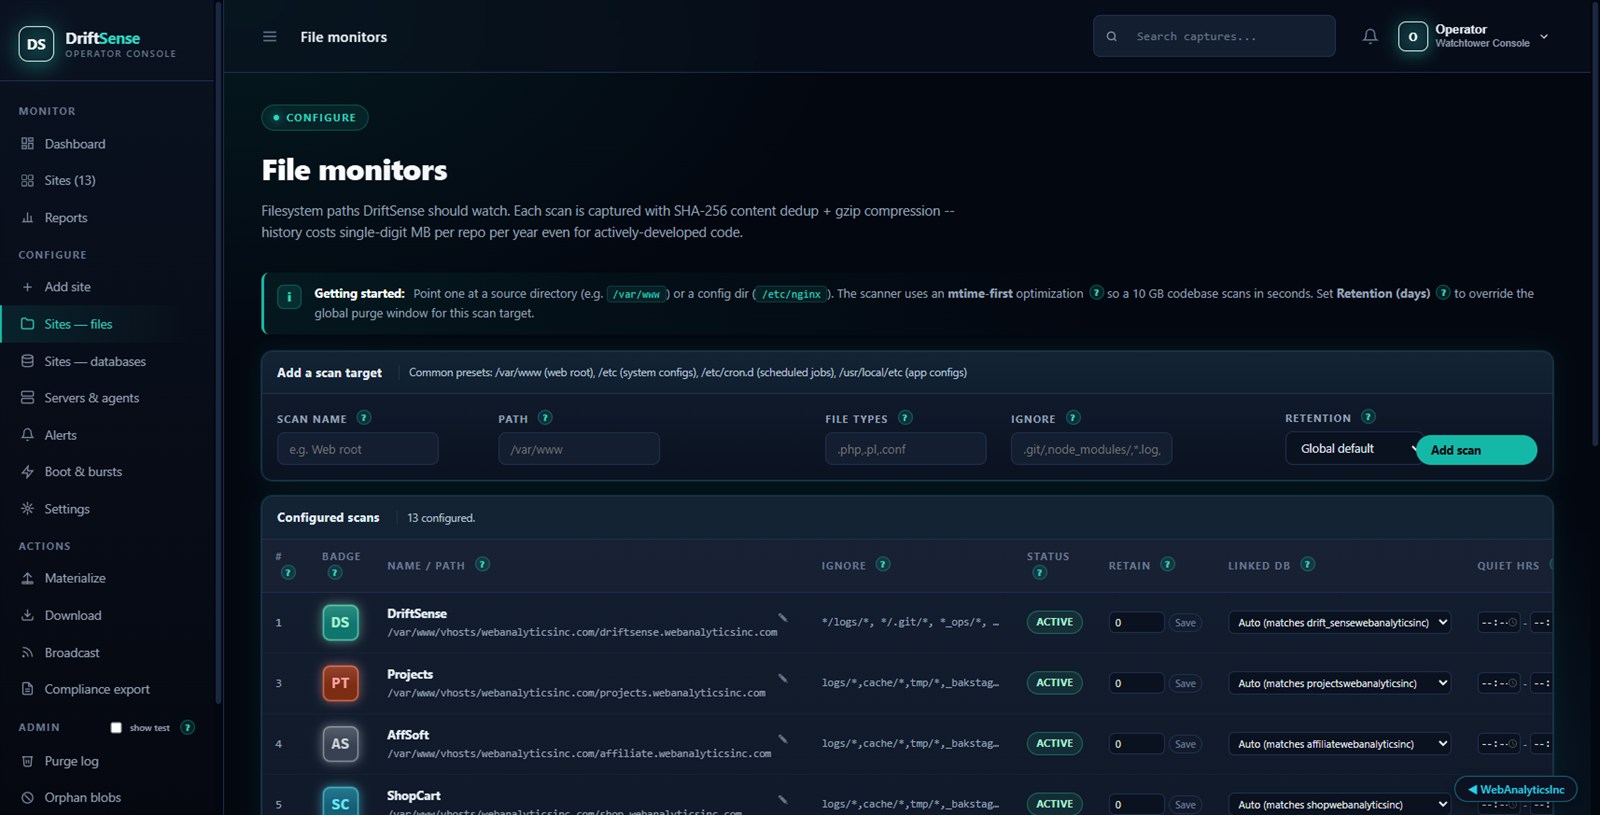This screenshot has height=815, width=1600.
Task: Toggle the hamburger sidebar menu
Action: point(269,37)
